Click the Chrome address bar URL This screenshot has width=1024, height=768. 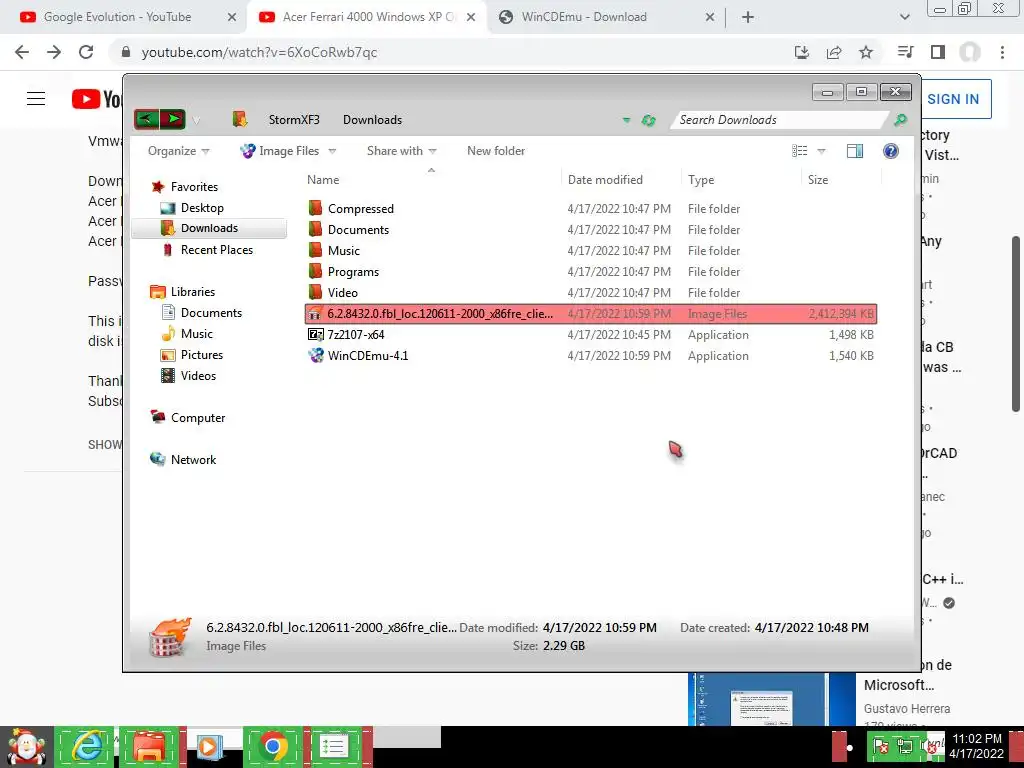coord(259,52)
